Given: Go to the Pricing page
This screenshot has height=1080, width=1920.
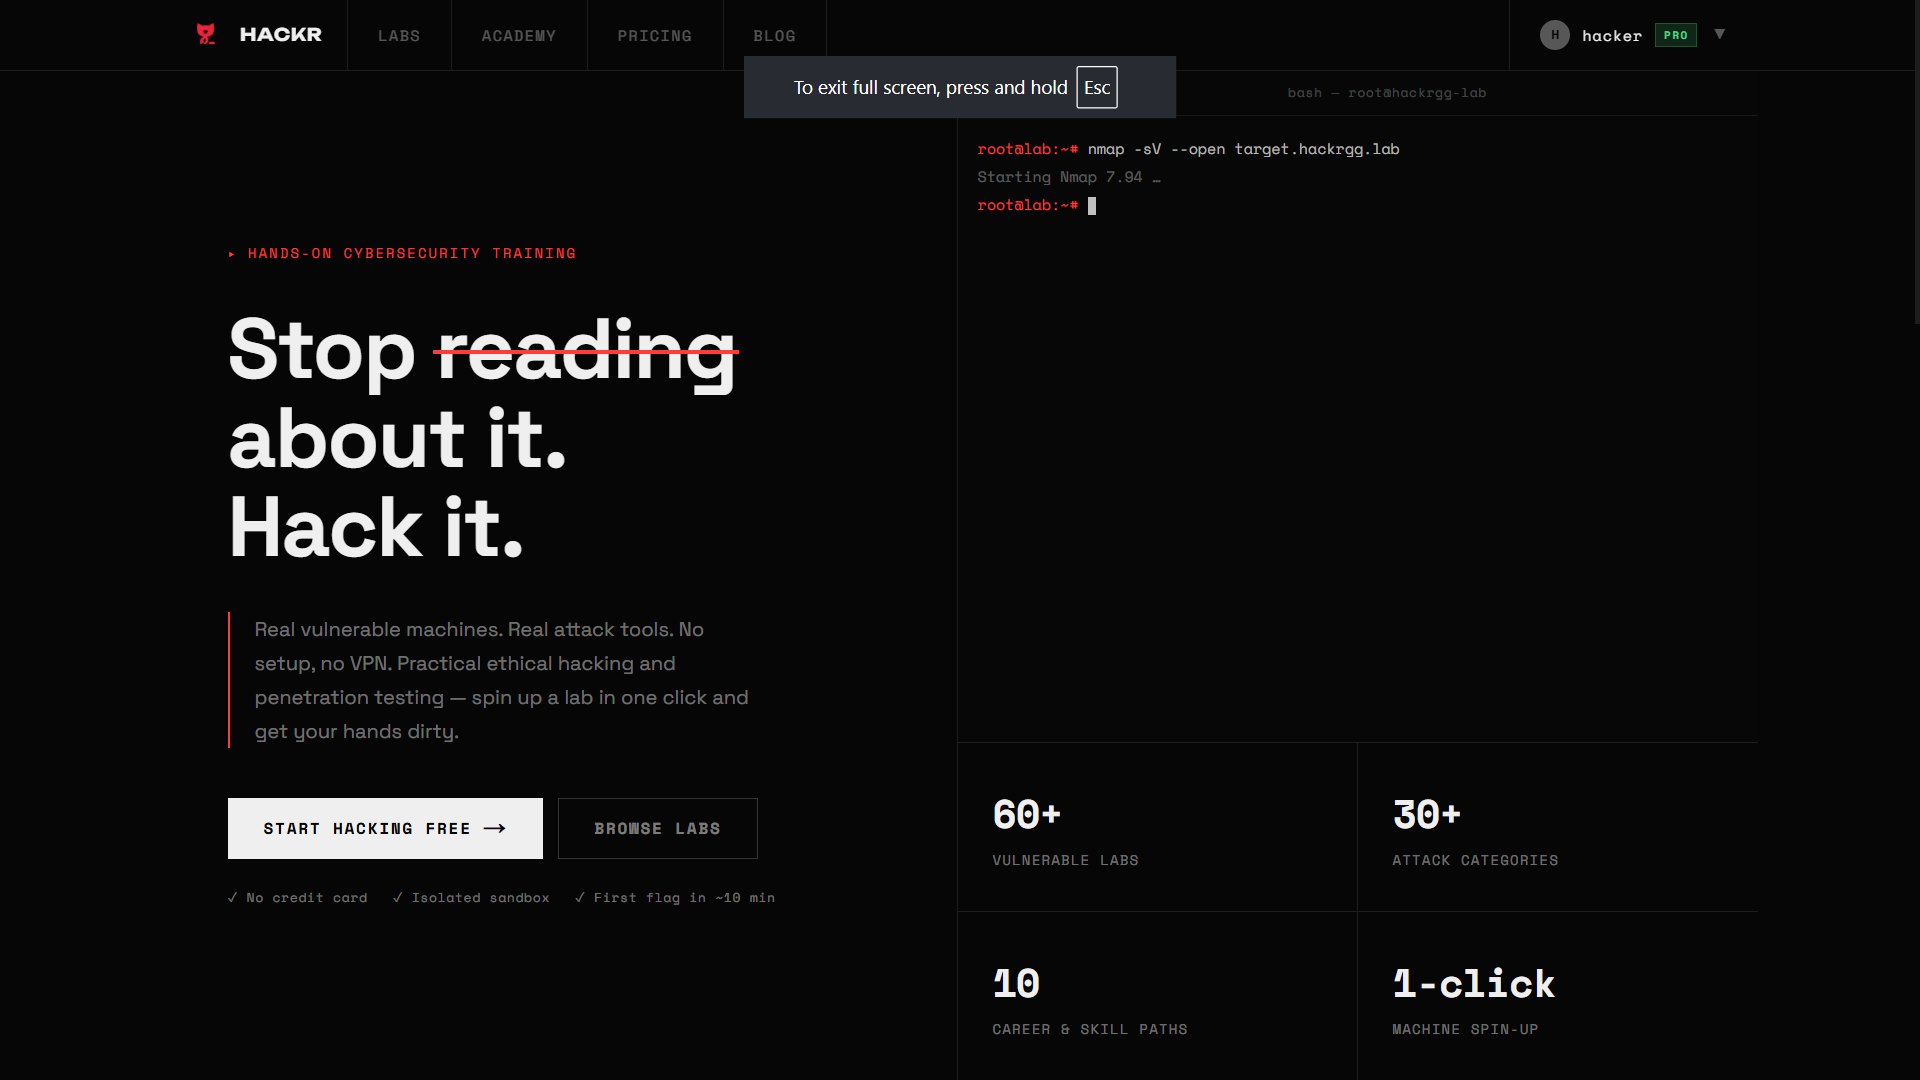Looking at the screenshot, I should tap(654, 36).
